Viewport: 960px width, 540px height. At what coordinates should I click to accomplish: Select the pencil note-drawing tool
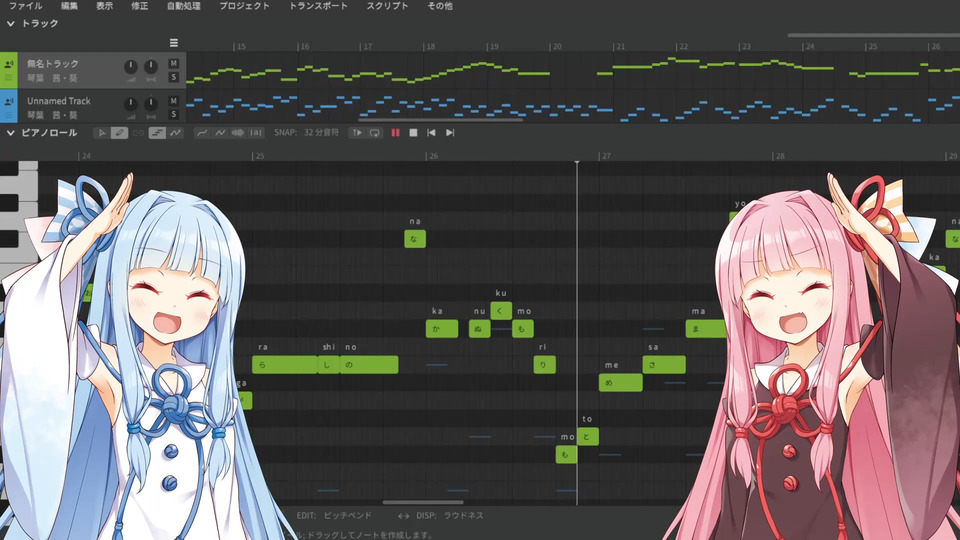[x=119, y=133]
